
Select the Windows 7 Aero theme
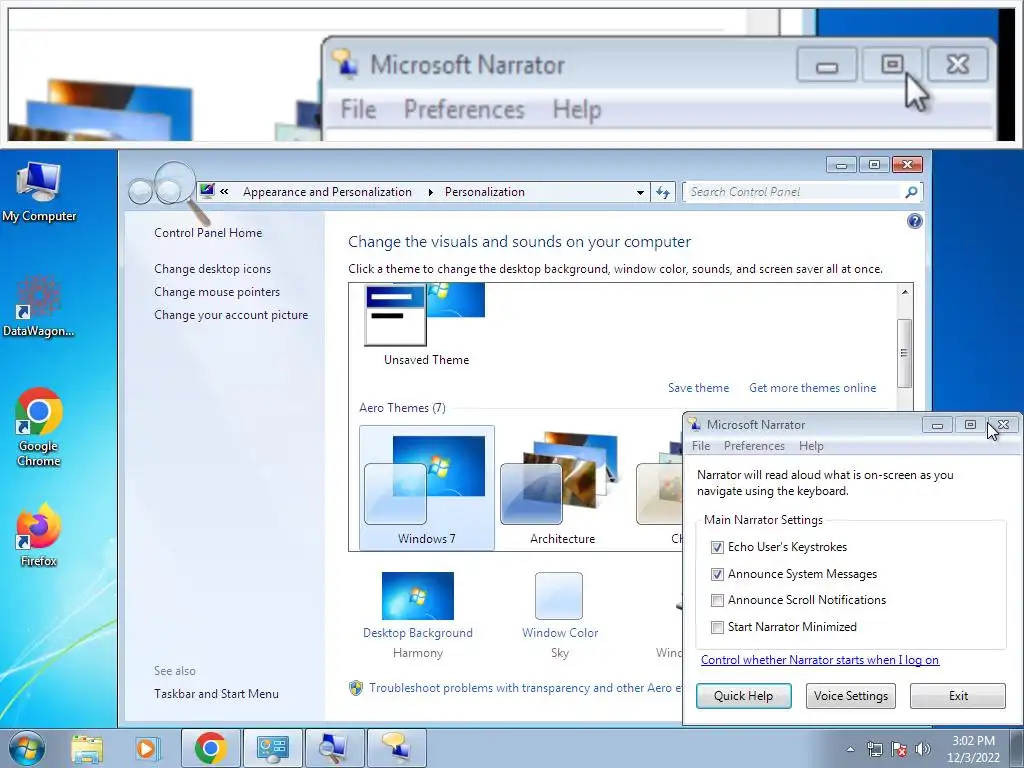click(426, 487)
